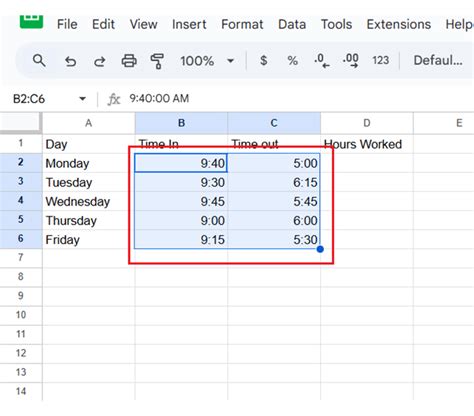The height and width of the screenshot is (416, 474).
Task: Open the Data menu
Action: coord(292,24)
